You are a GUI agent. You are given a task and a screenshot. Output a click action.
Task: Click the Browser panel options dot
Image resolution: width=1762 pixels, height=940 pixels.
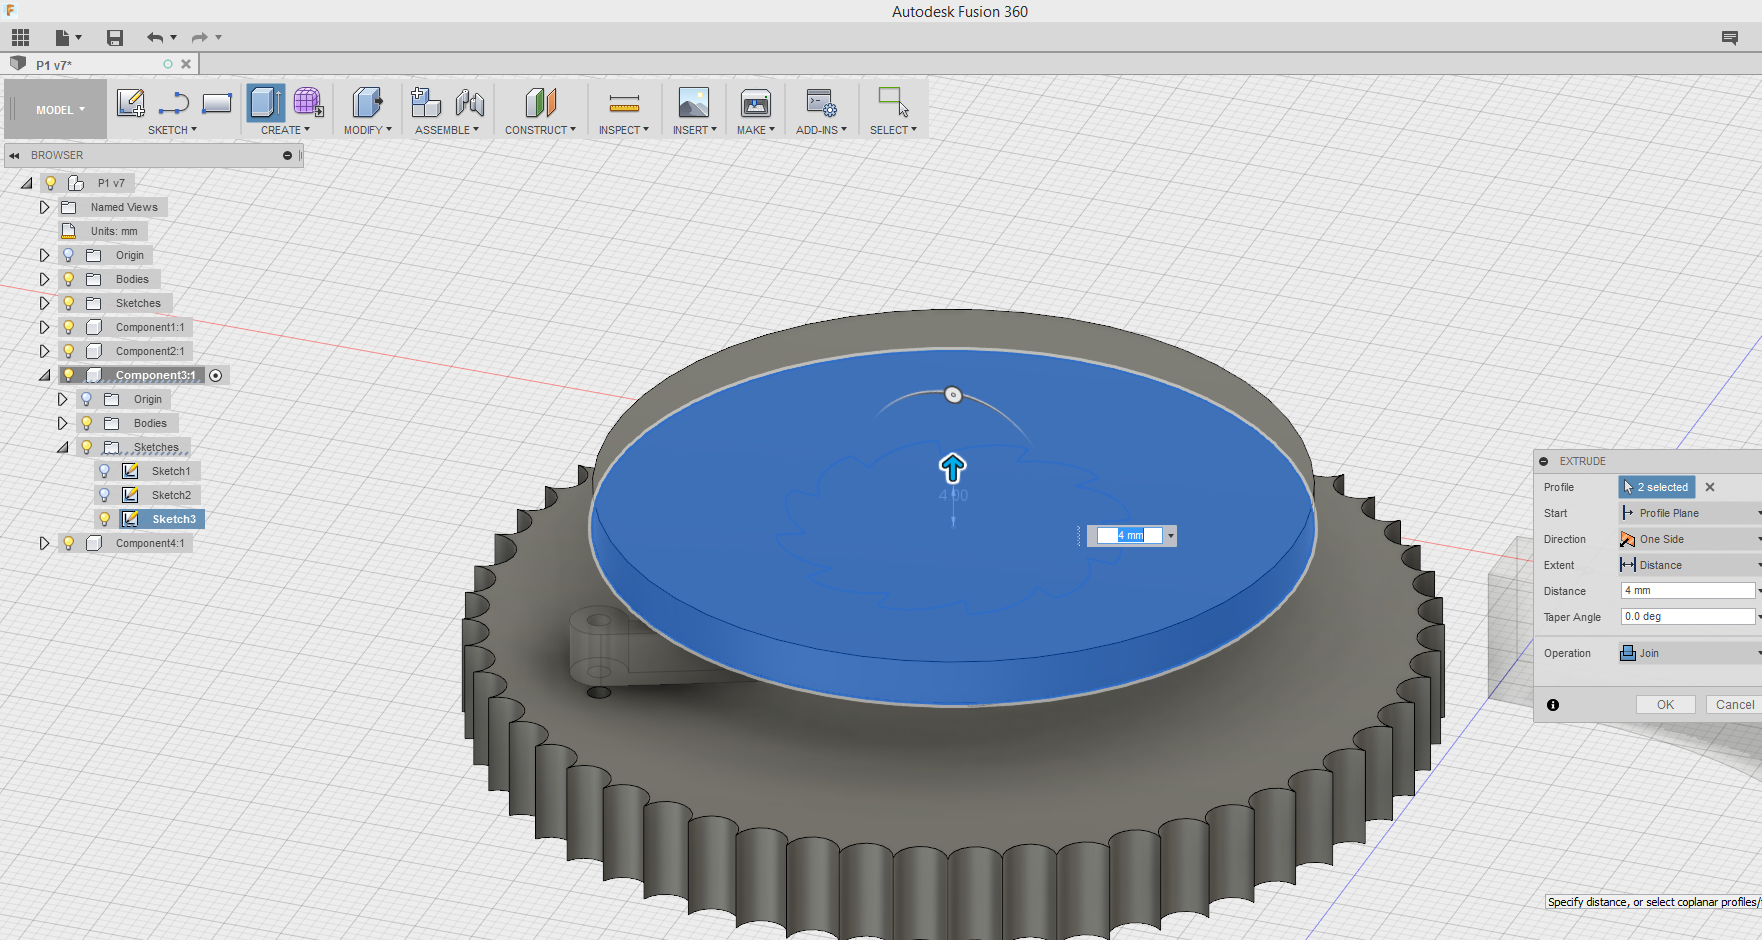coord(287,156)
